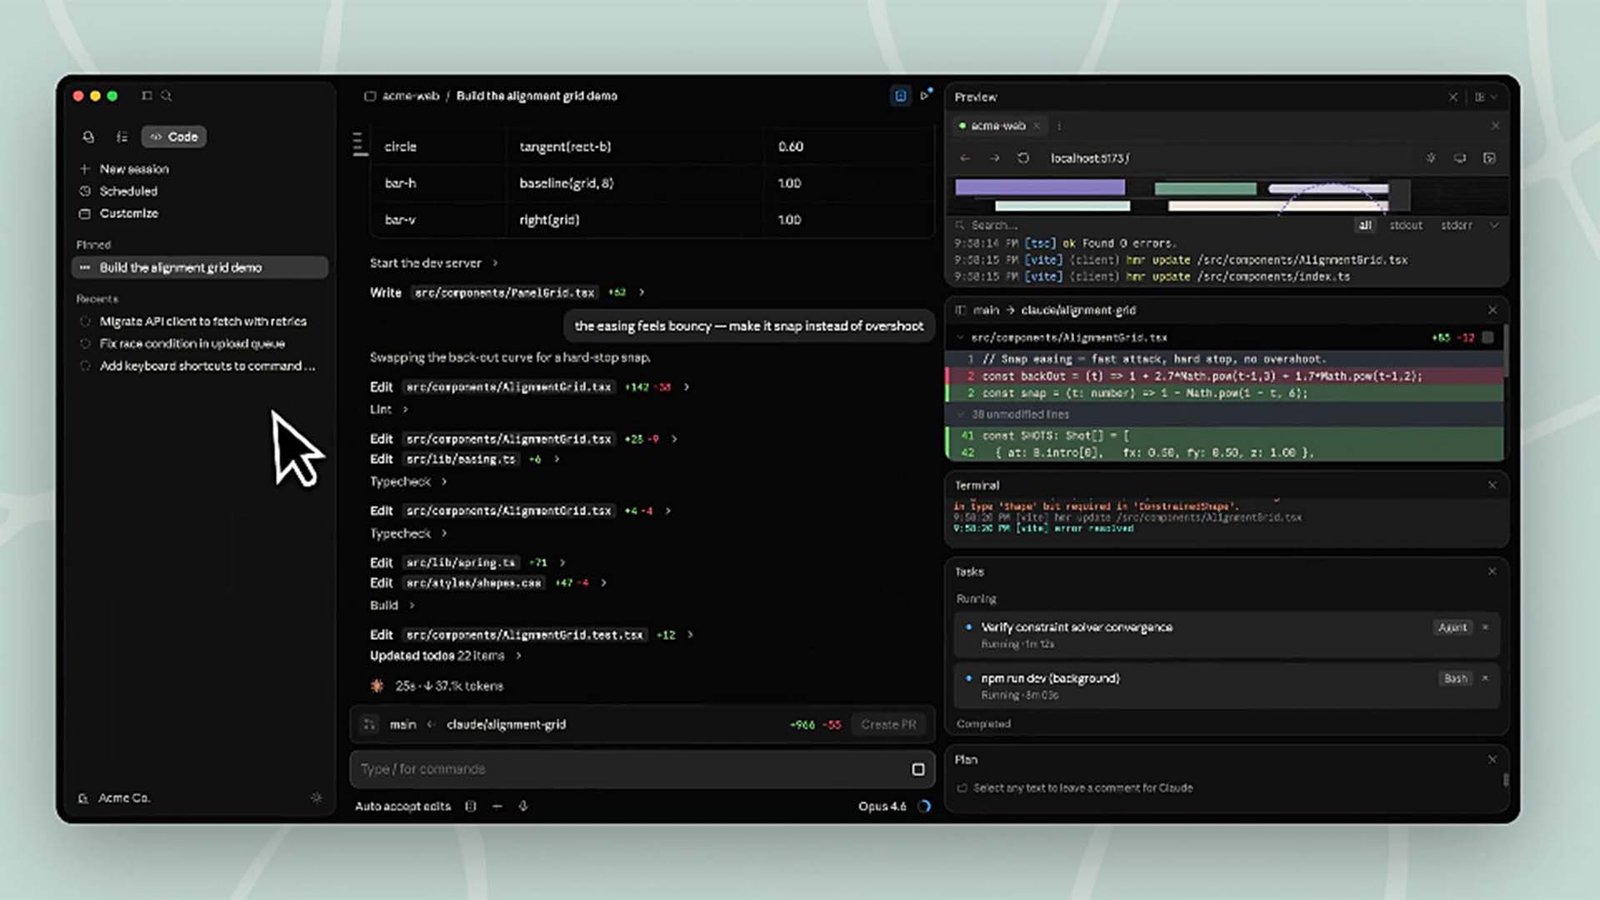Click the Create PR button
This screenshot has height=900, width=1600.
point(887,724)
